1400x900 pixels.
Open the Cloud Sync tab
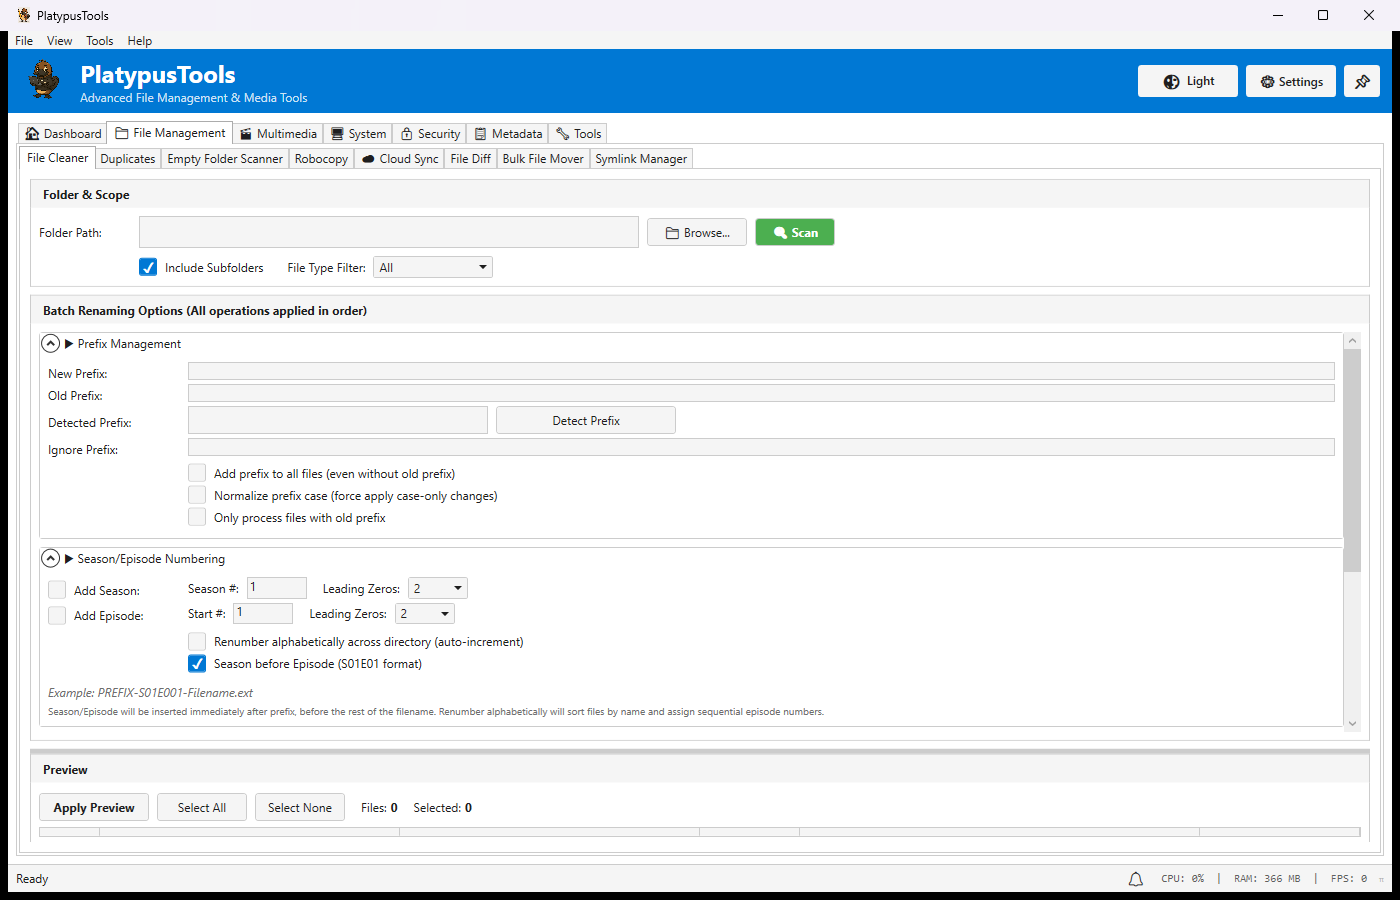coord(399,159)
